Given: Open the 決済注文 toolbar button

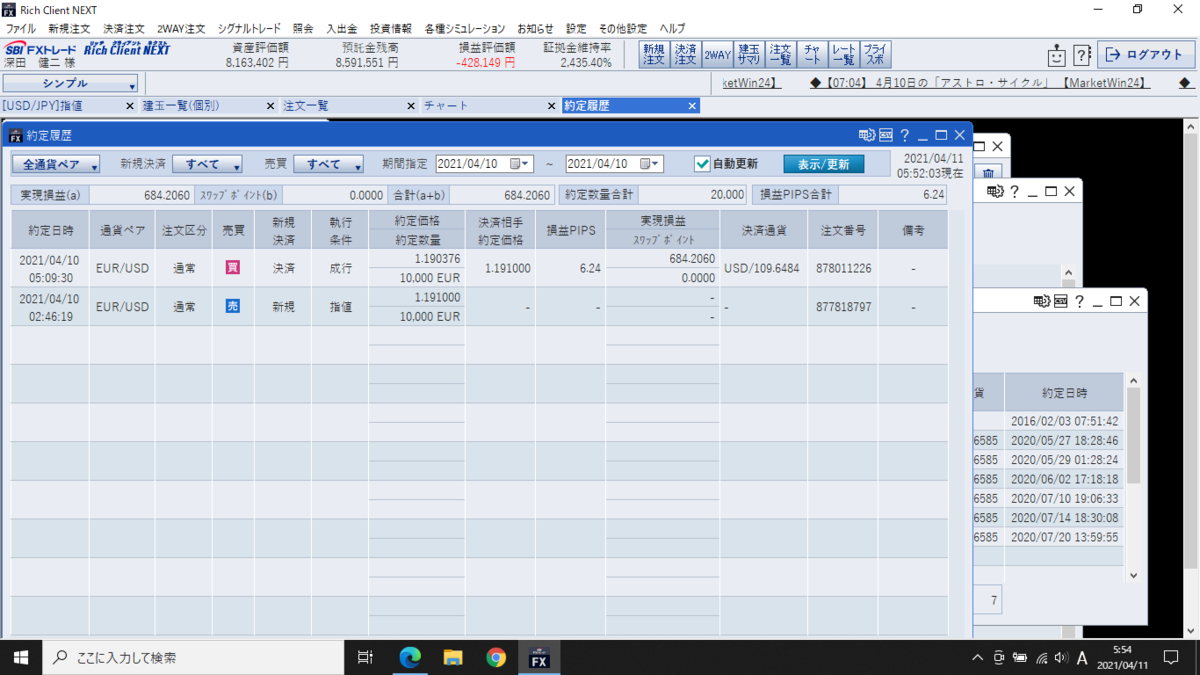Looking at the screenshot, I should tap(685, 55).
